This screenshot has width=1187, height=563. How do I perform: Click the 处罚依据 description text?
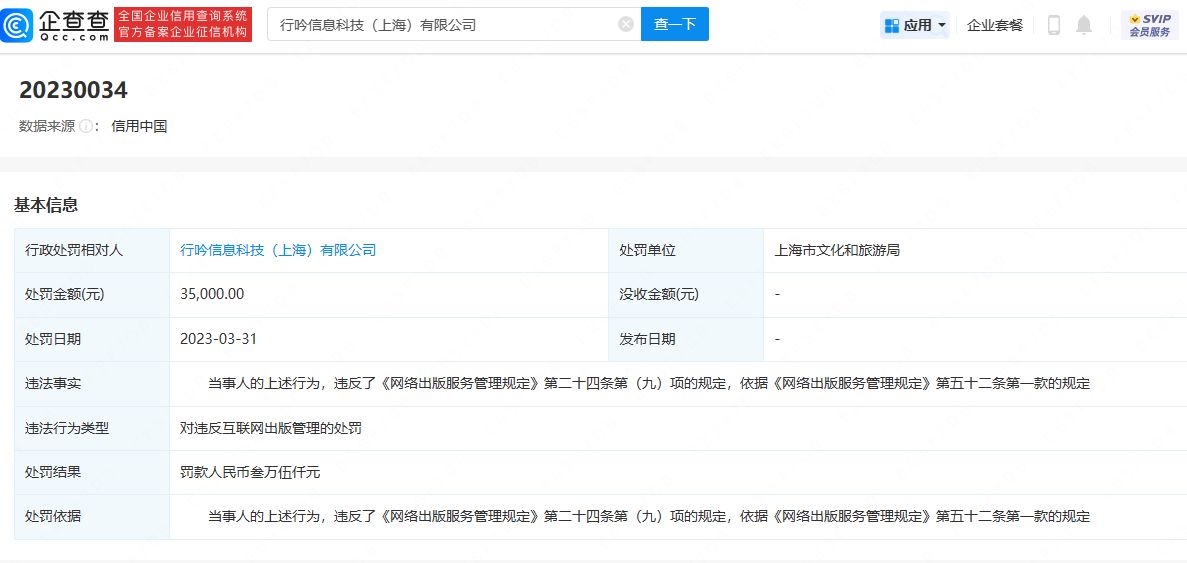649,518
